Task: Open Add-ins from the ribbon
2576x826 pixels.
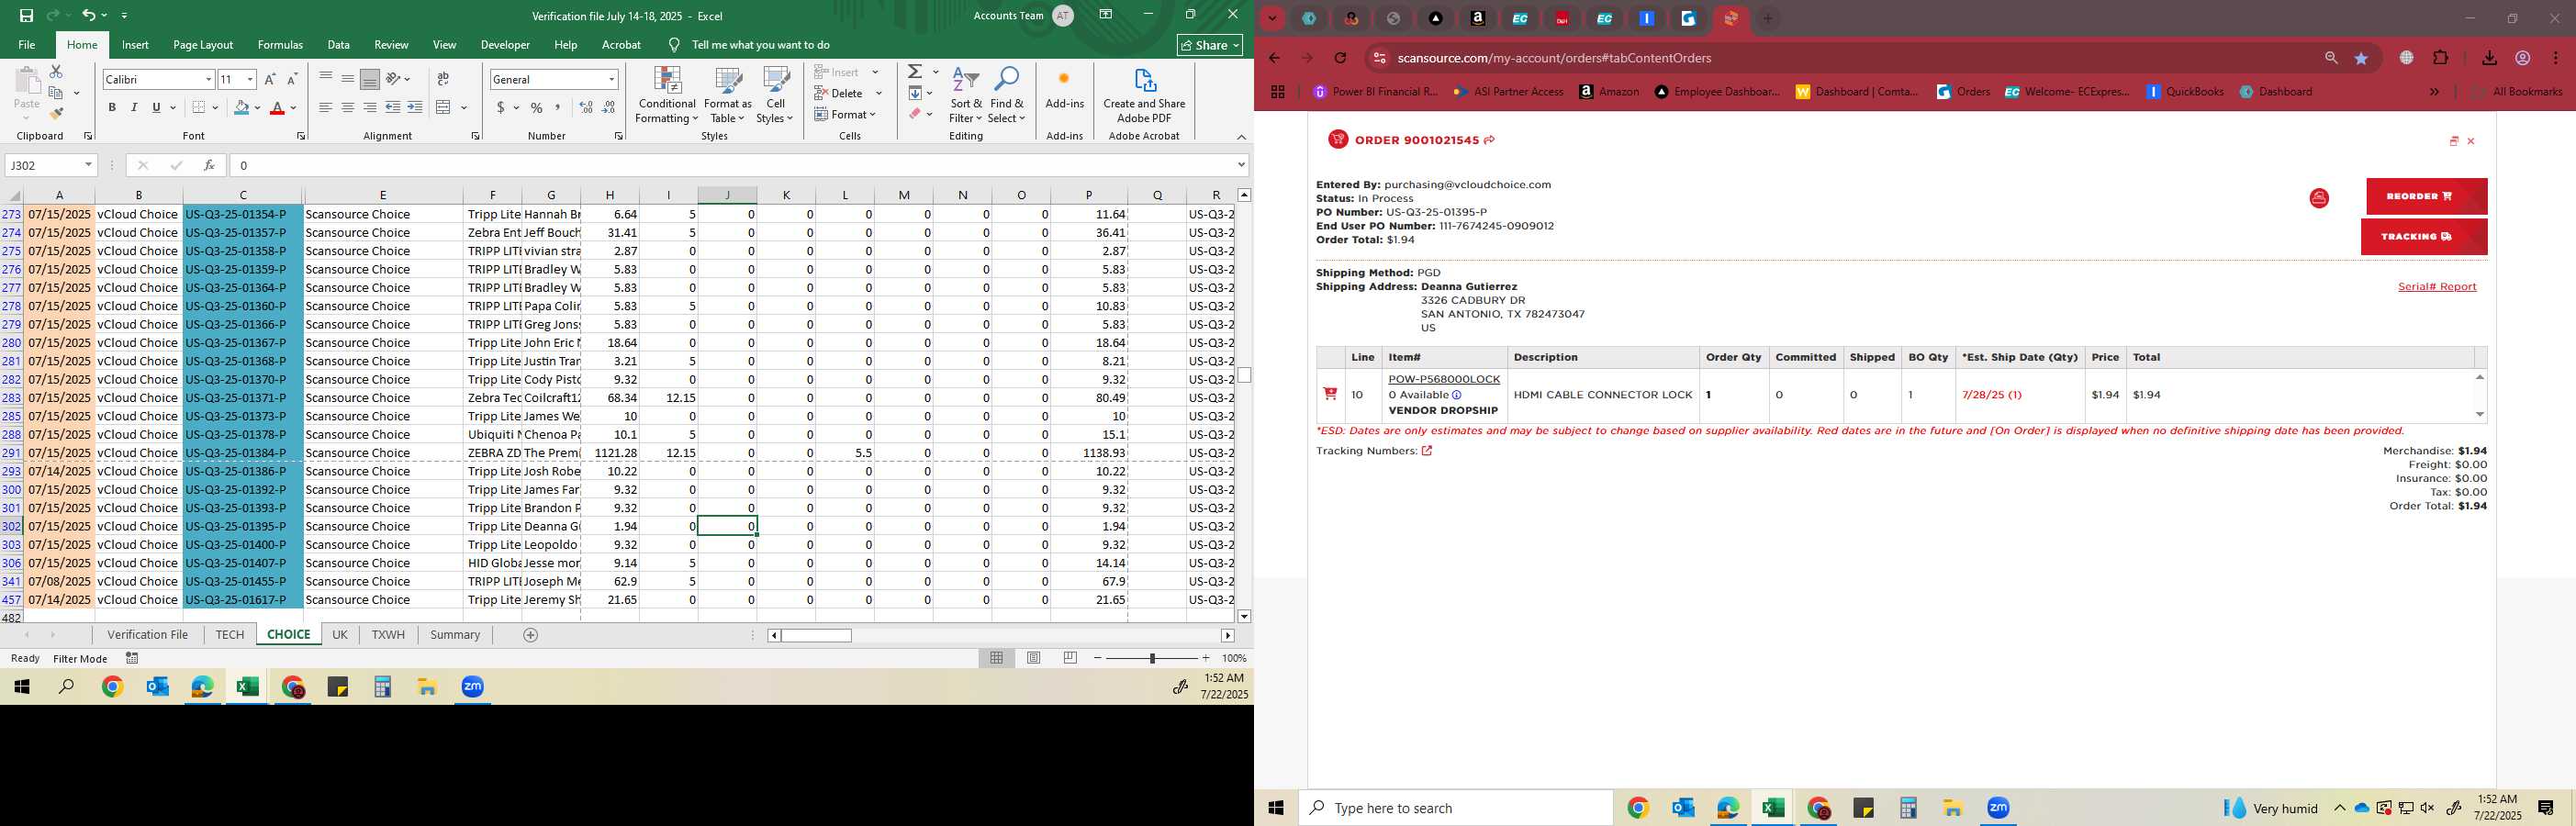Action: pyautogui.click(x=1064, y=90)
